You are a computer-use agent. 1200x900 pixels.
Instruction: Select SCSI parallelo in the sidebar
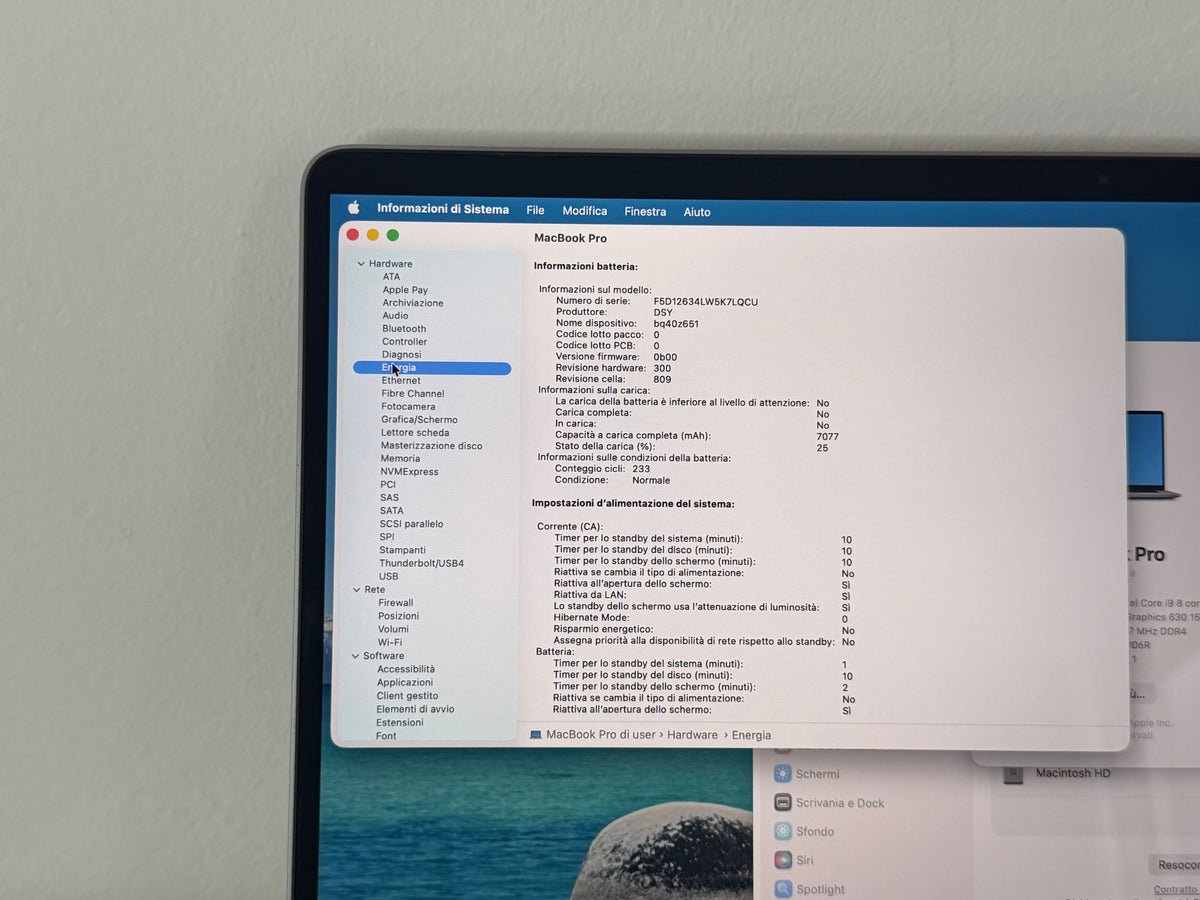click(x=411, y=524)
